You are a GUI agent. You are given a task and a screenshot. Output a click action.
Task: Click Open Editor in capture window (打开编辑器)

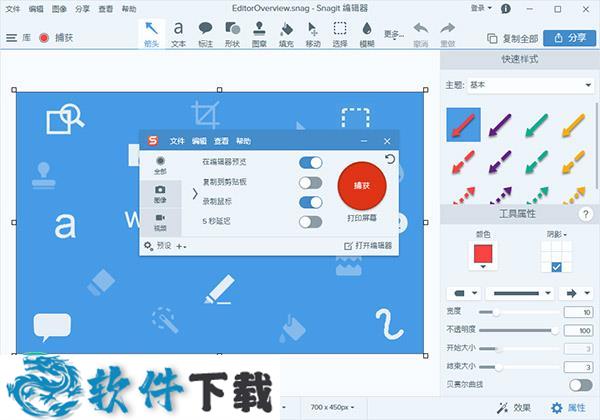click(368, 246)
